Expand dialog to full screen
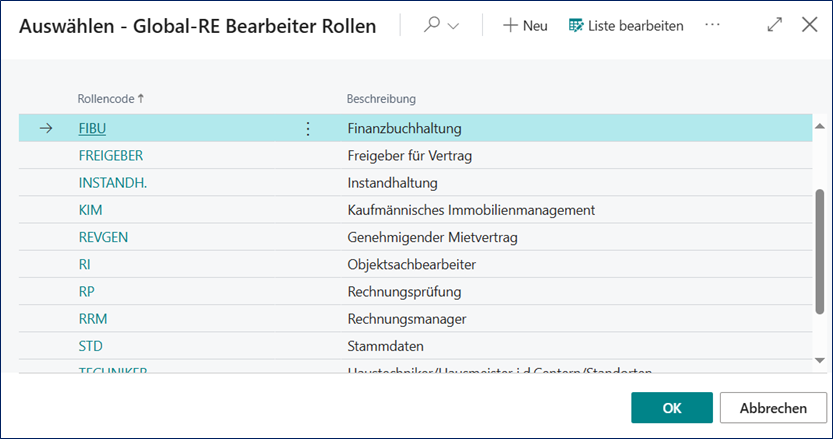833x439 pixels. (x=775, y=26)
